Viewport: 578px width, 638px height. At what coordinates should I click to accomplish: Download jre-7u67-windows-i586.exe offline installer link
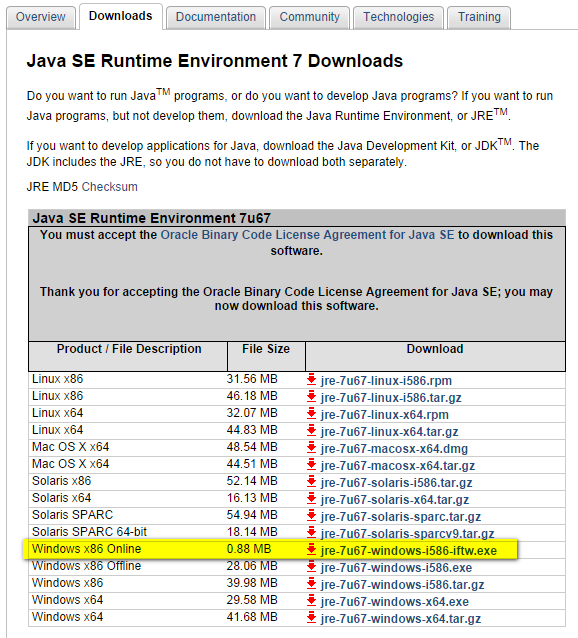pos(396,568)
